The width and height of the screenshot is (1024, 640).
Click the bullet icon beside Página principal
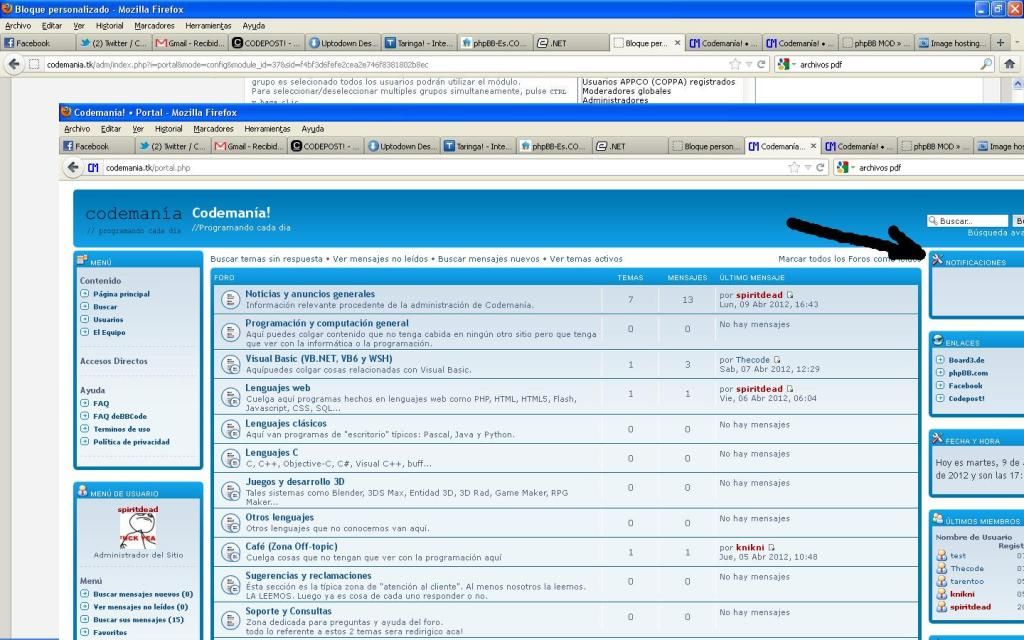84,294
